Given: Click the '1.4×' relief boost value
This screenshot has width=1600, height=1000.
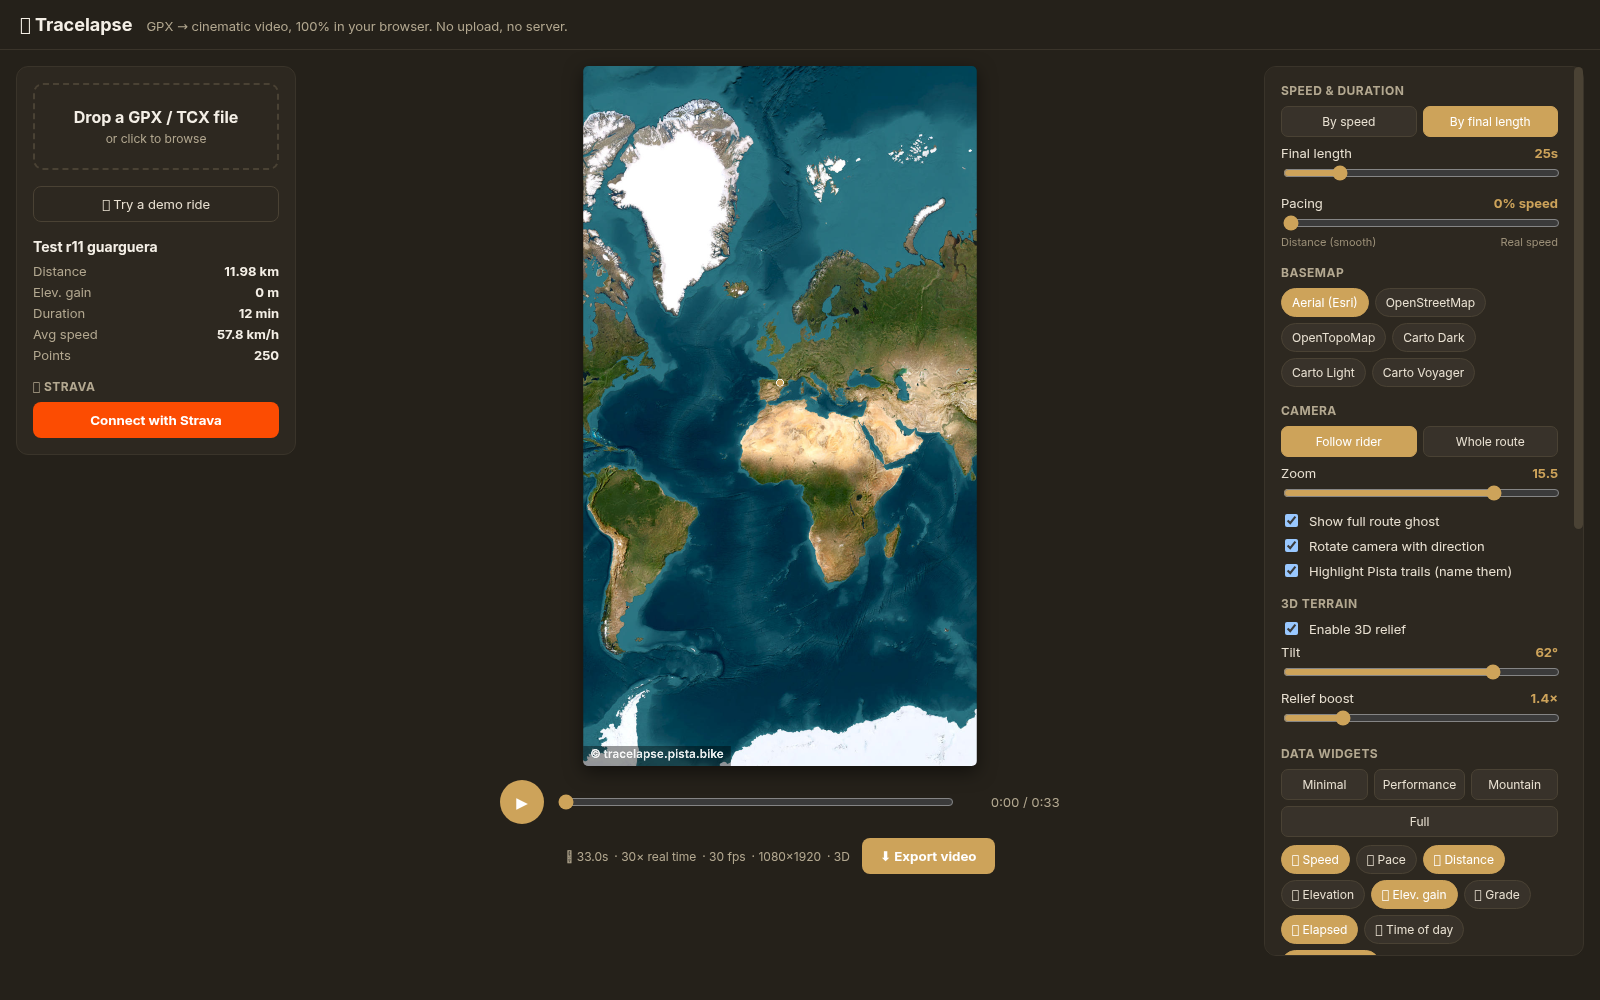Looking at the screenshot, I should (x=1544, y=699).
